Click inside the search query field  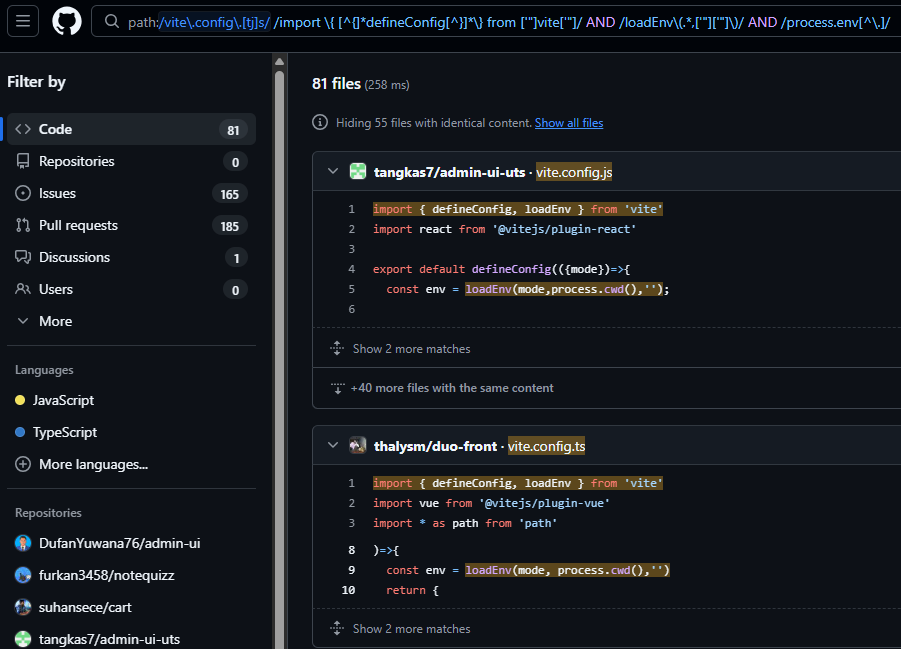pos(500,22)
